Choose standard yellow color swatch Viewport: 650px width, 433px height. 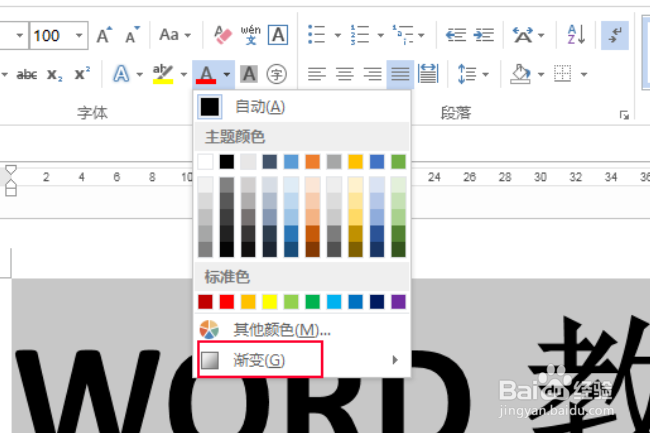point(269,302)
